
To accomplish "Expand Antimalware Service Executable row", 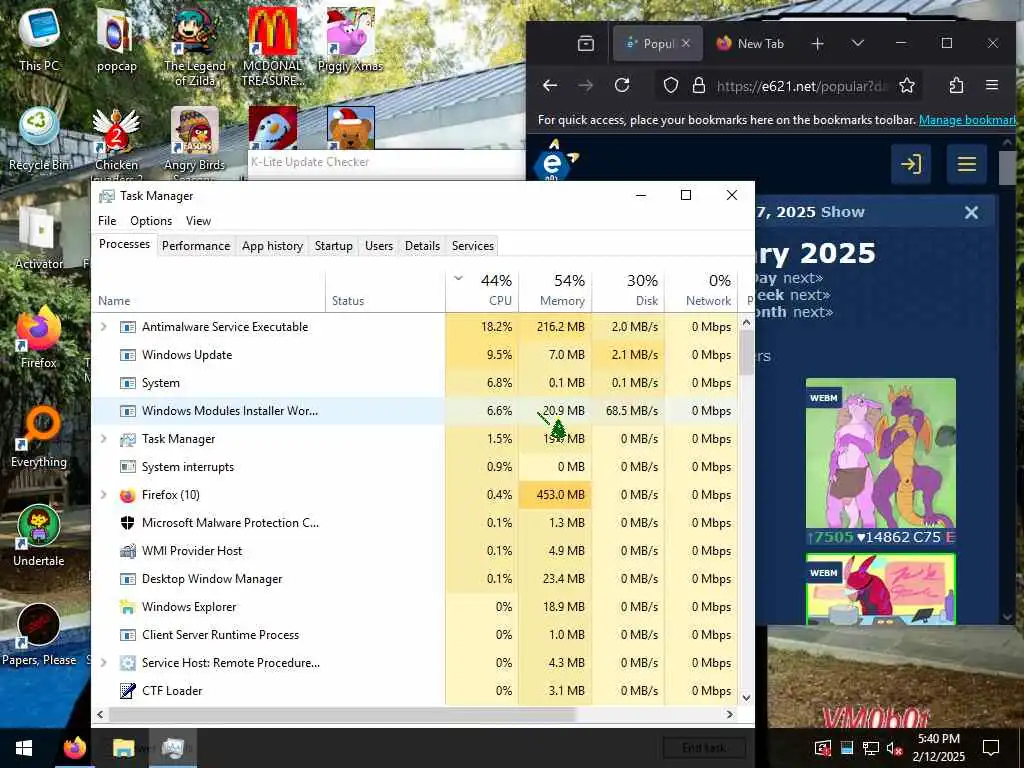I will click(103, 326).
